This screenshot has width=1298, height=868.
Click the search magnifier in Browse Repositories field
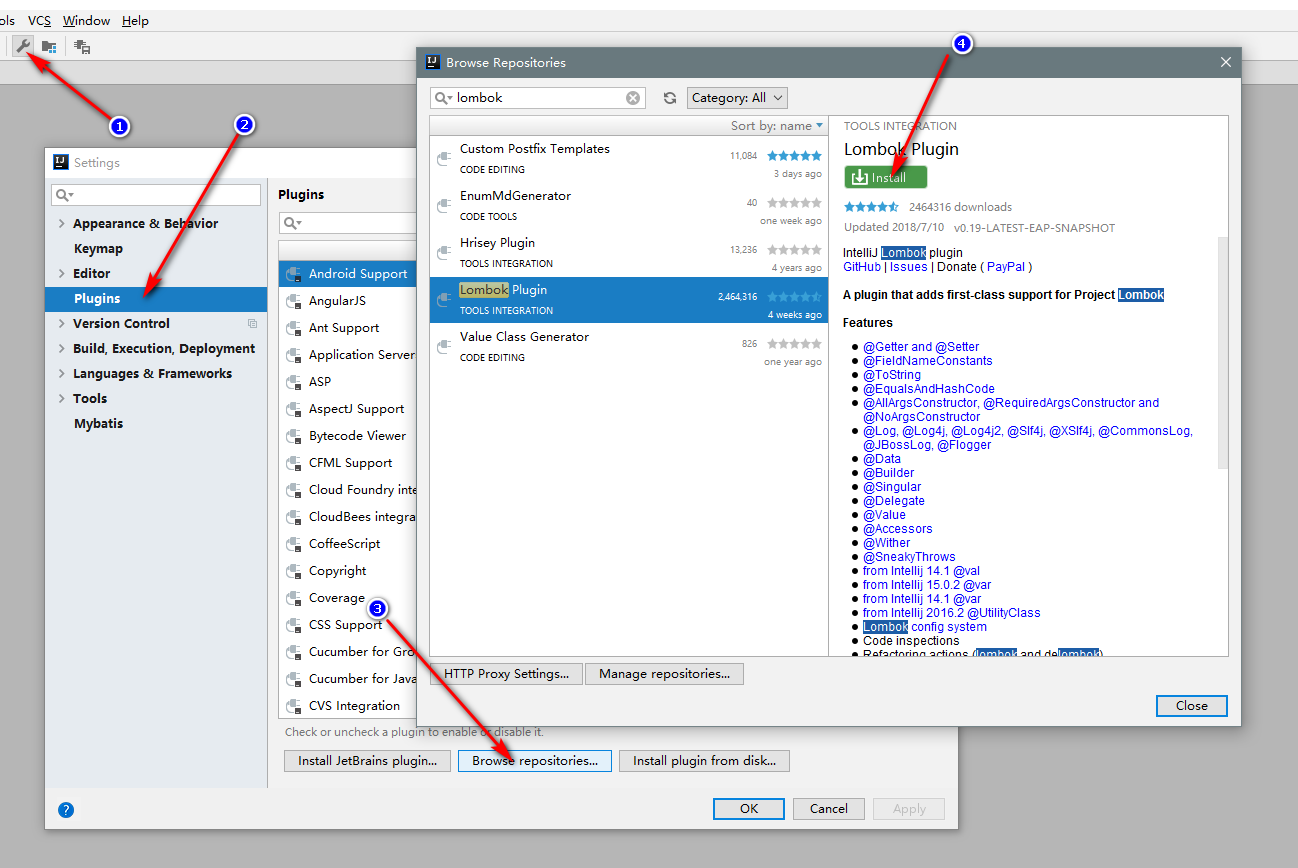click(443, 98)
